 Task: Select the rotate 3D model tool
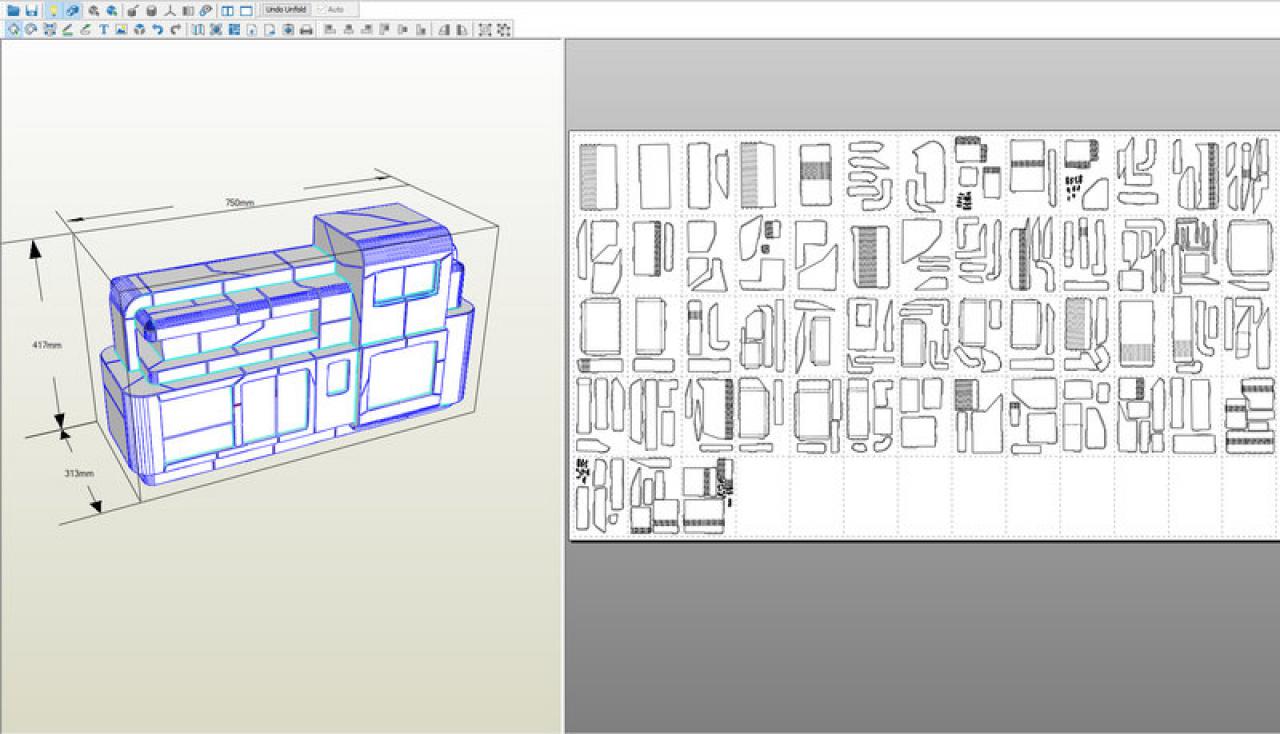pyautogui.click(x=14, y=29)
